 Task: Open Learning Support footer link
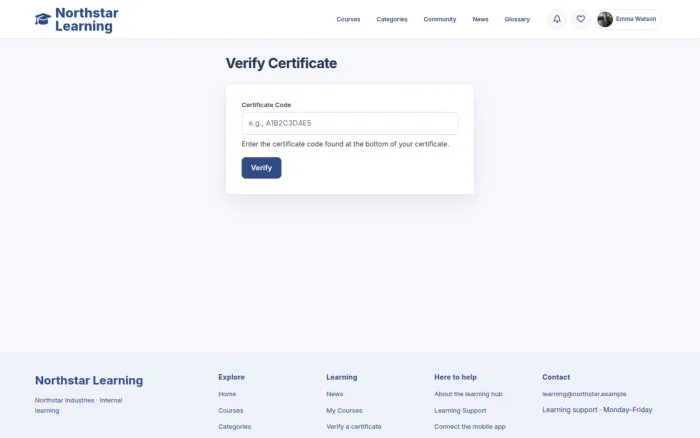[460, 410]
